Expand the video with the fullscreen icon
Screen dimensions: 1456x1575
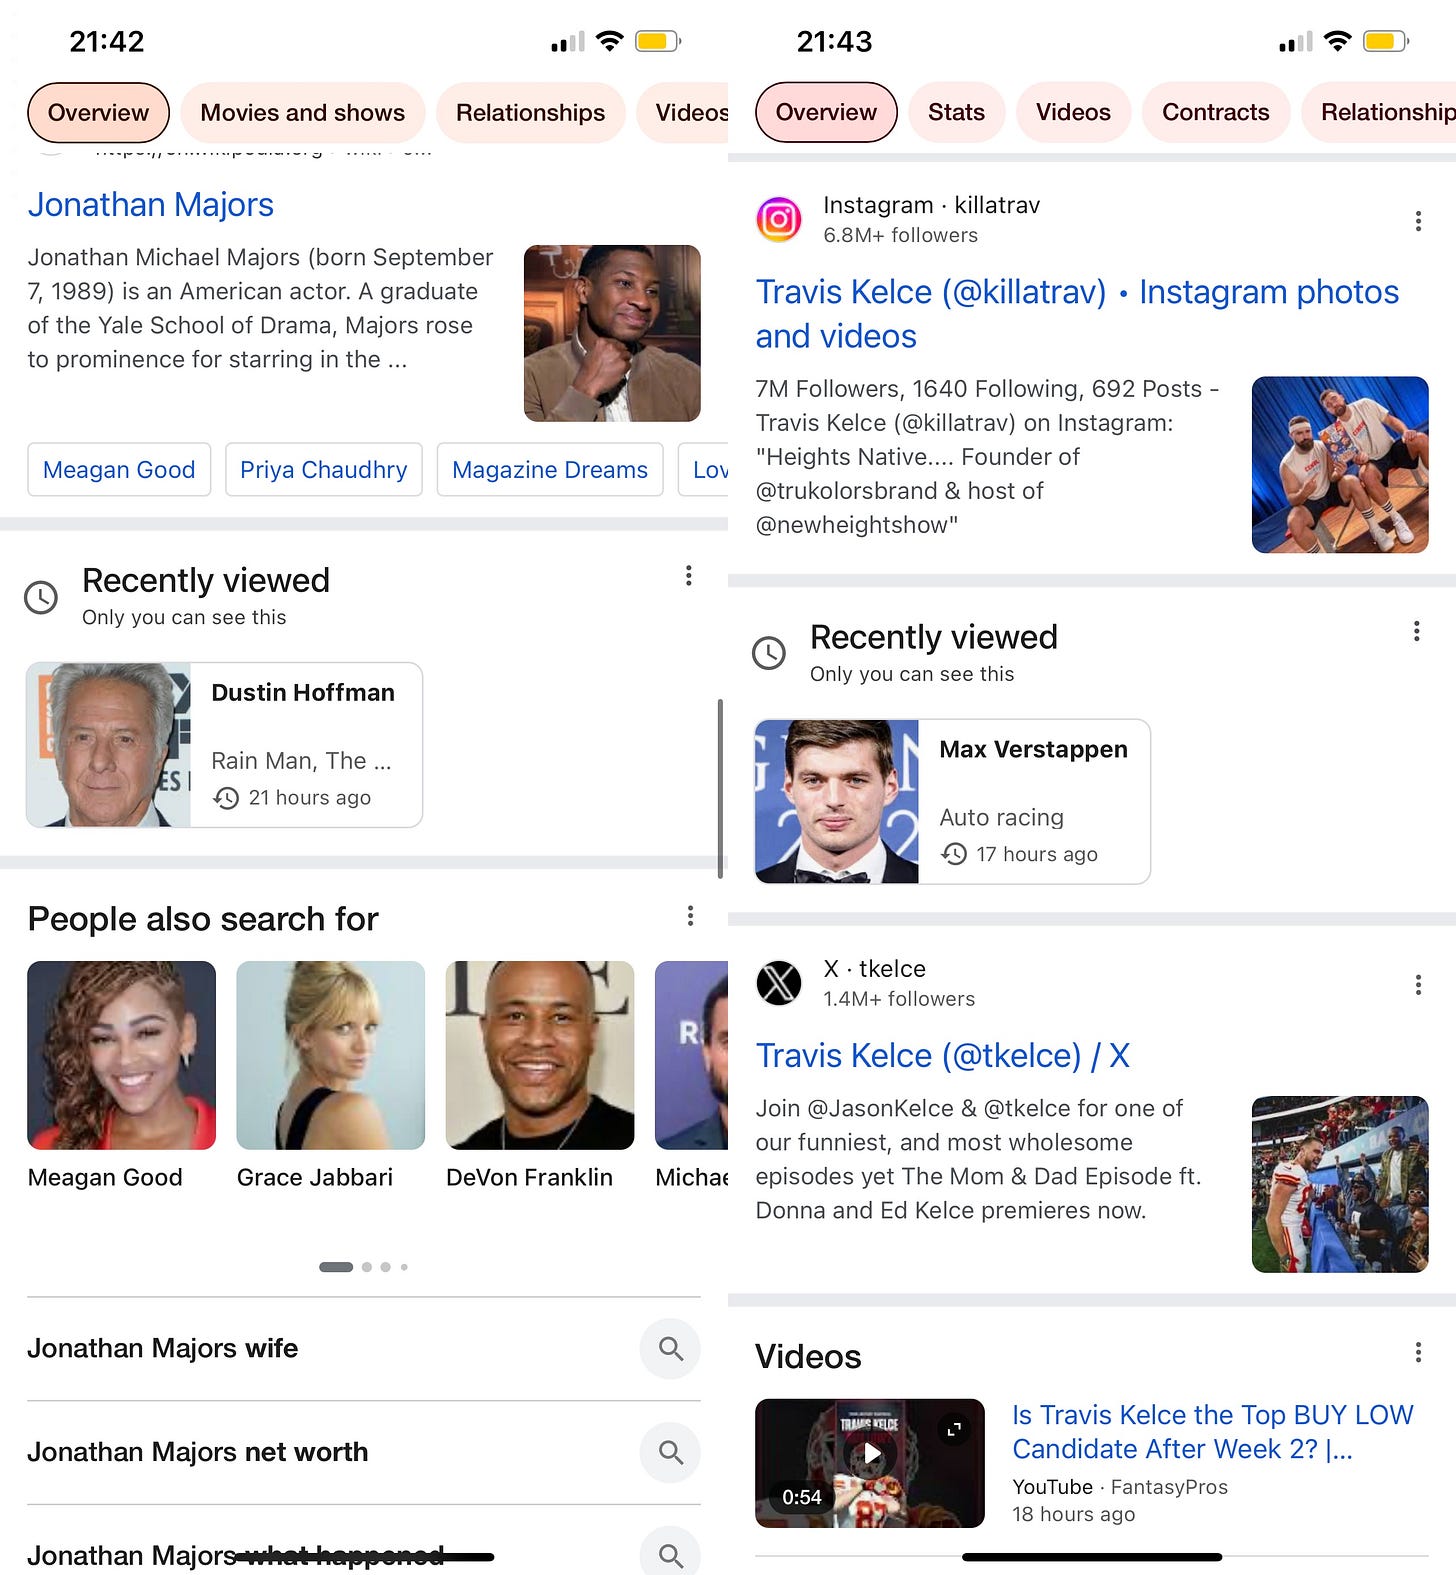[x=954, y=1430]
